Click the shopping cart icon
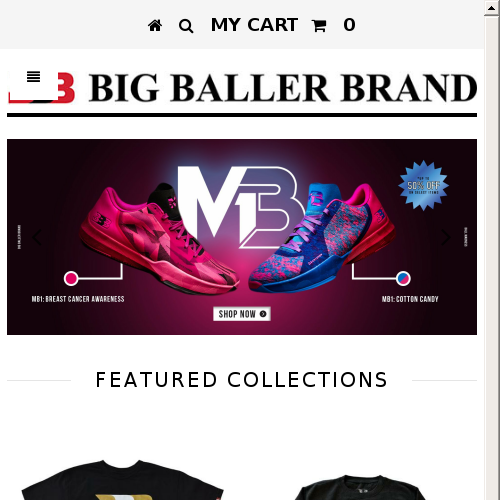 319,26
